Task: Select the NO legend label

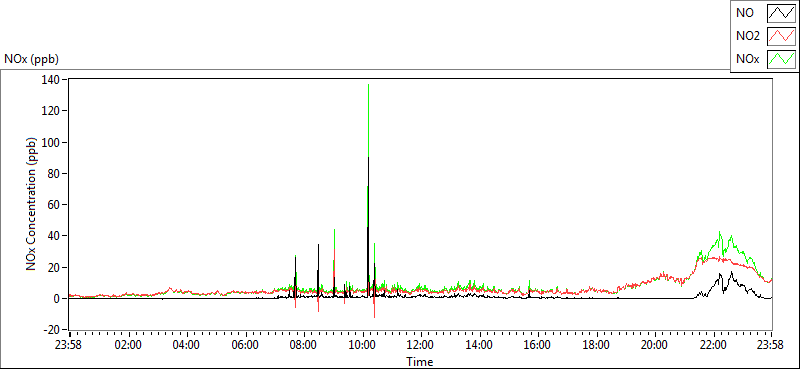Action: coord(745,14)
